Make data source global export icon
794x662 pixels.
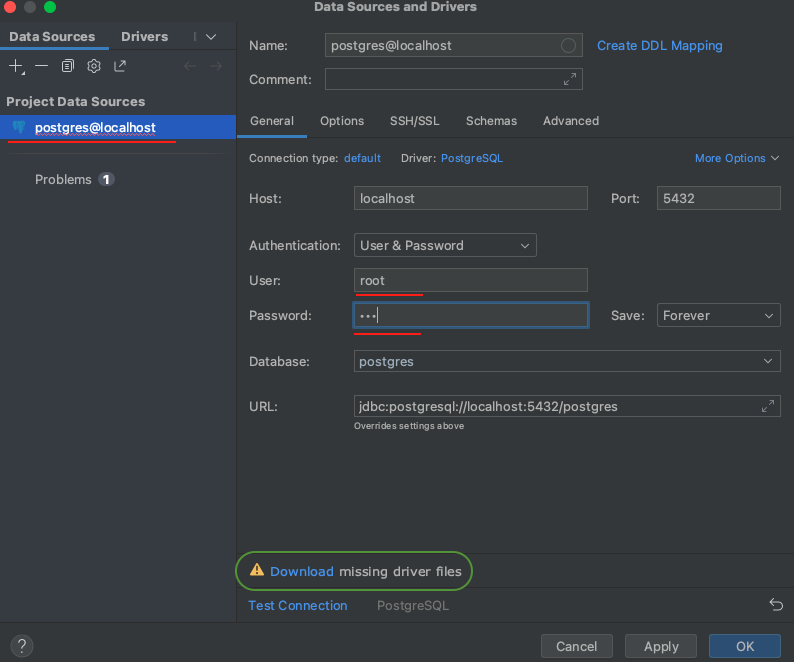(120, 66)
